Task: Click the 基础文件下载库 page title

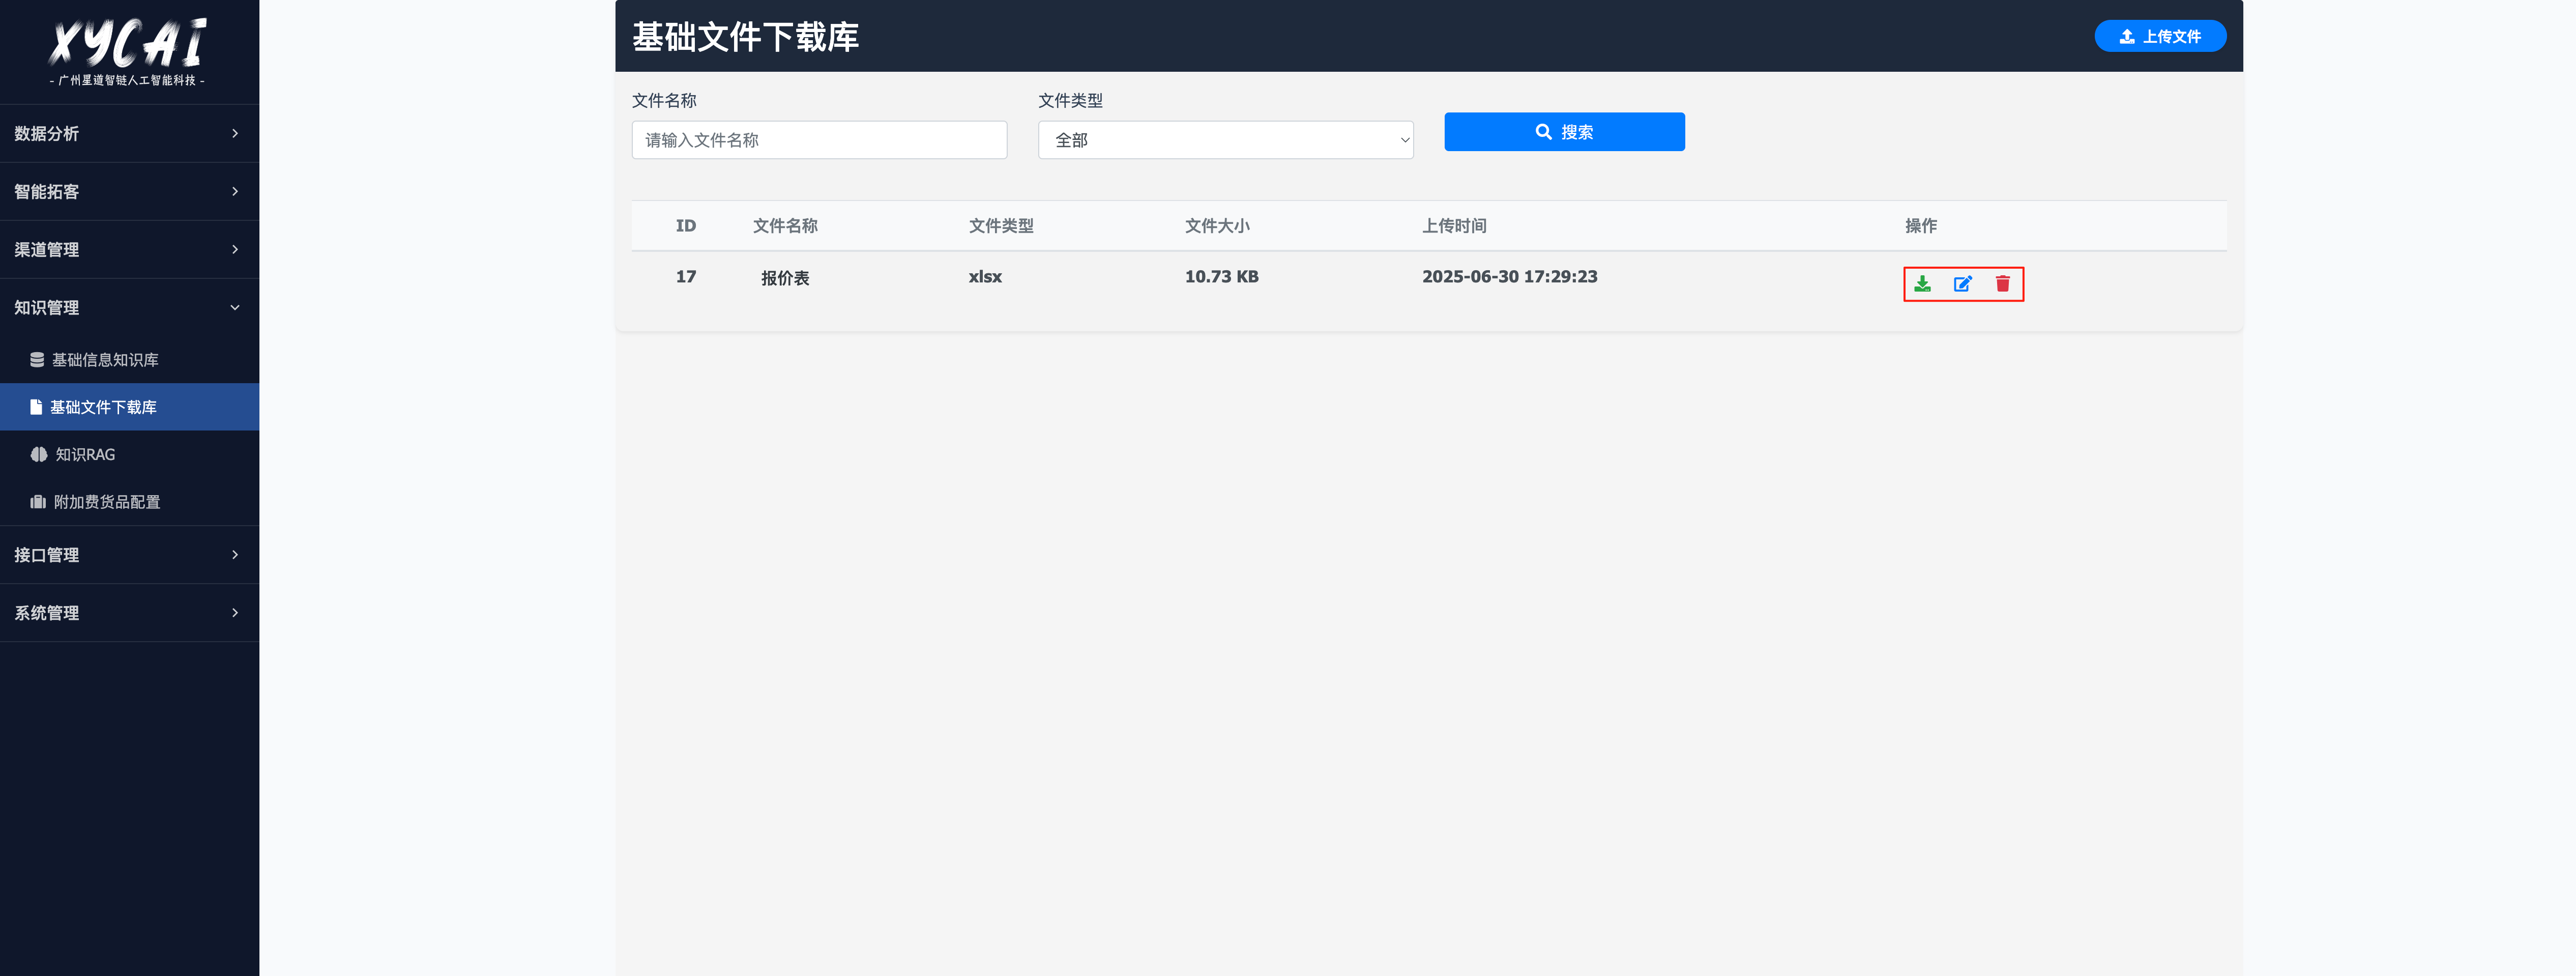Action: (x=746, y=37)
